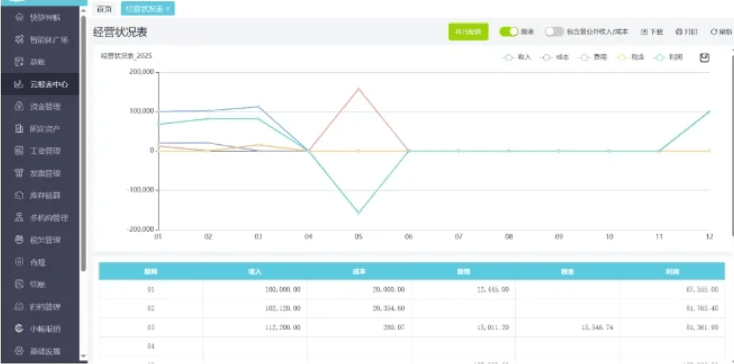Toggle 收入 series in chart legend

(517, 58)
